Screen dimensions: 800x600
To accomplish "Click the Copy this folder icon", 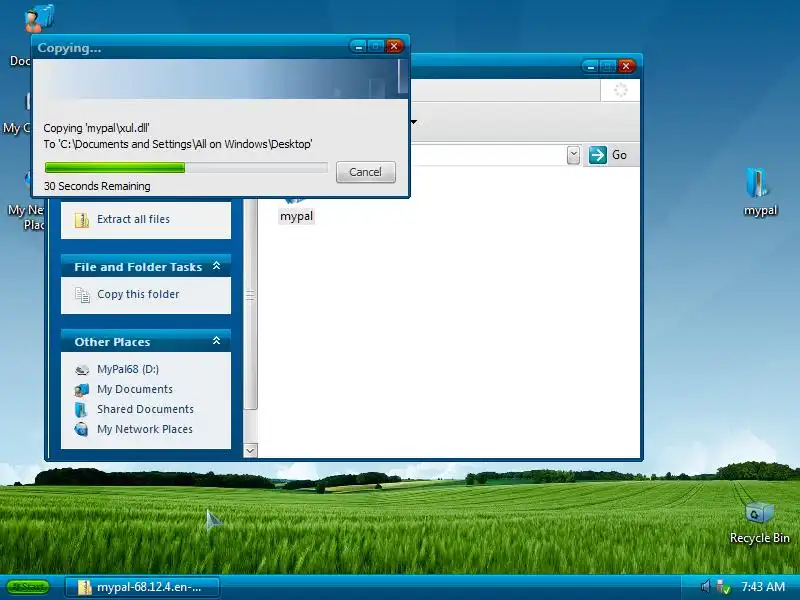I will click(82, 295).
